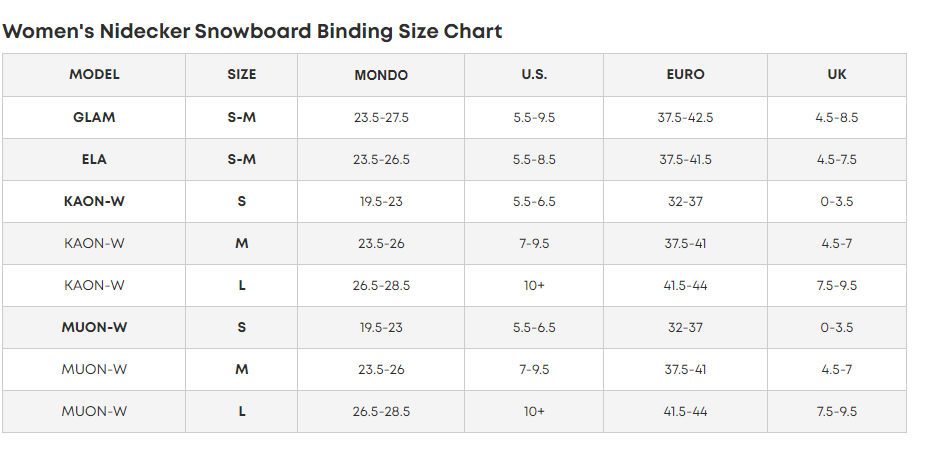This screenshot has height=452, width=926.
Task: Click the Women's Nidecker Binding Size Chart title
Action: point(252,31)
